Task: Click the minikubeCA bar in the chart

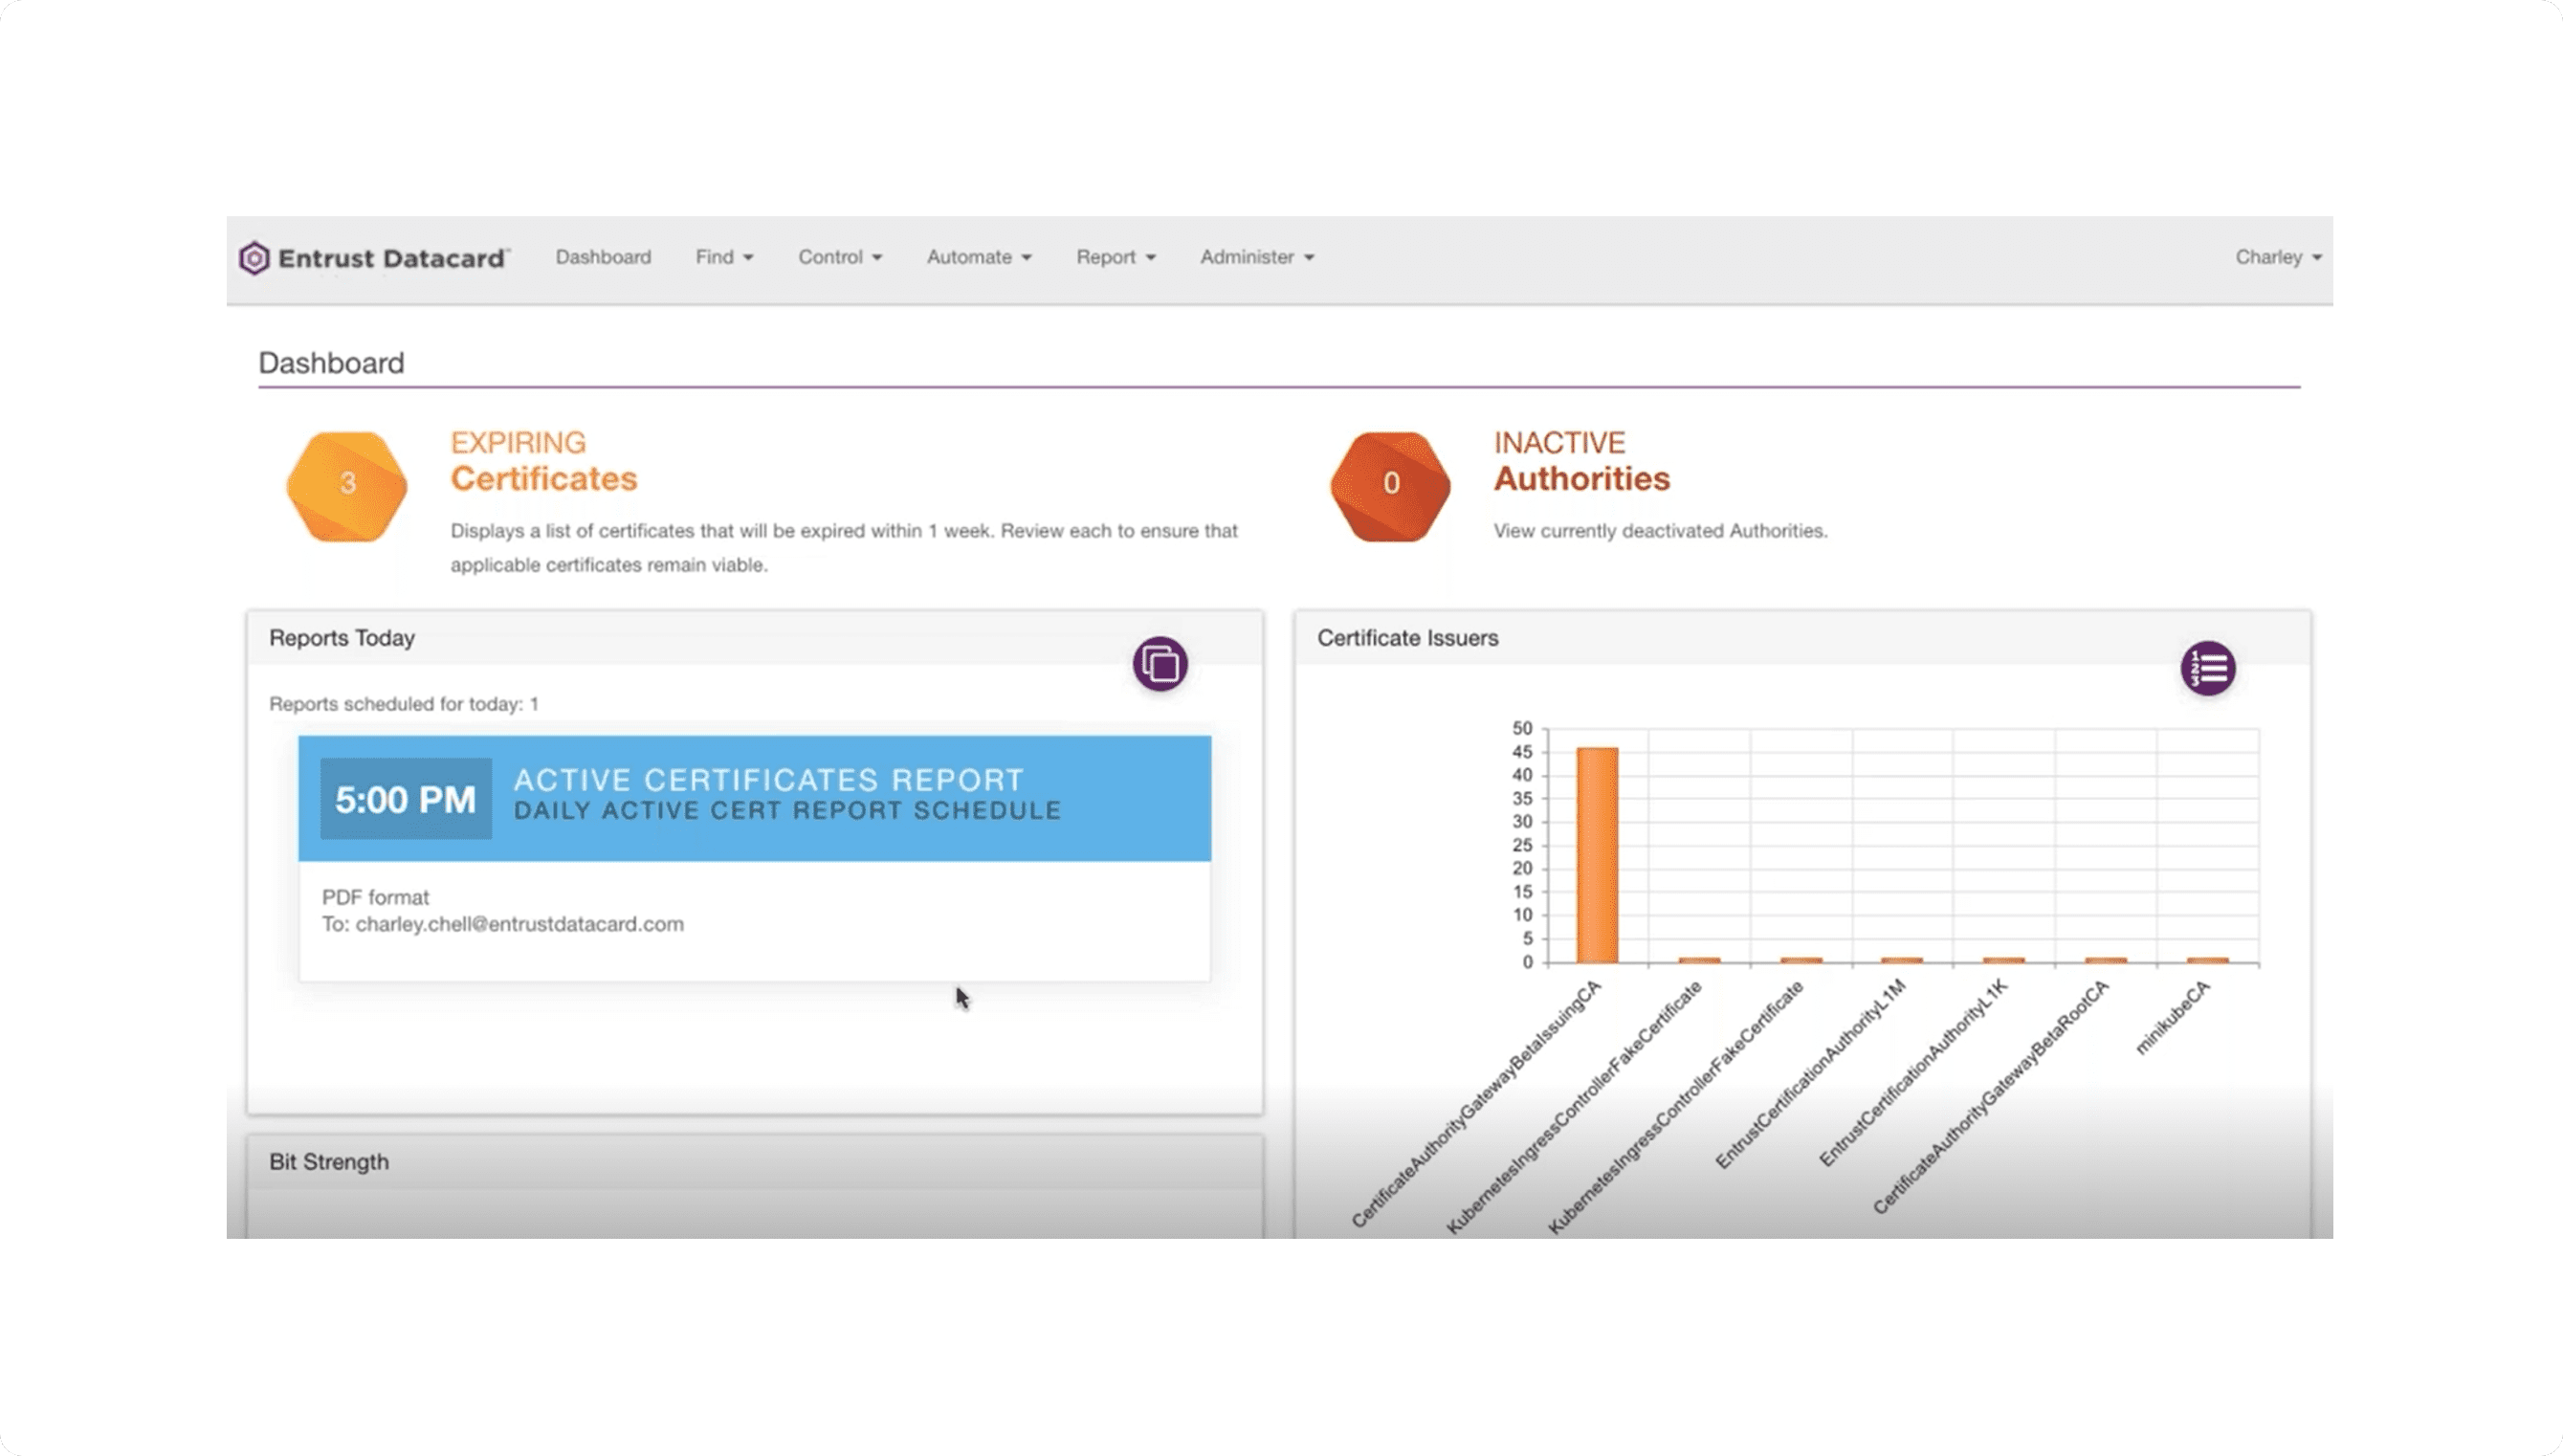Action: click(2207, 960)
